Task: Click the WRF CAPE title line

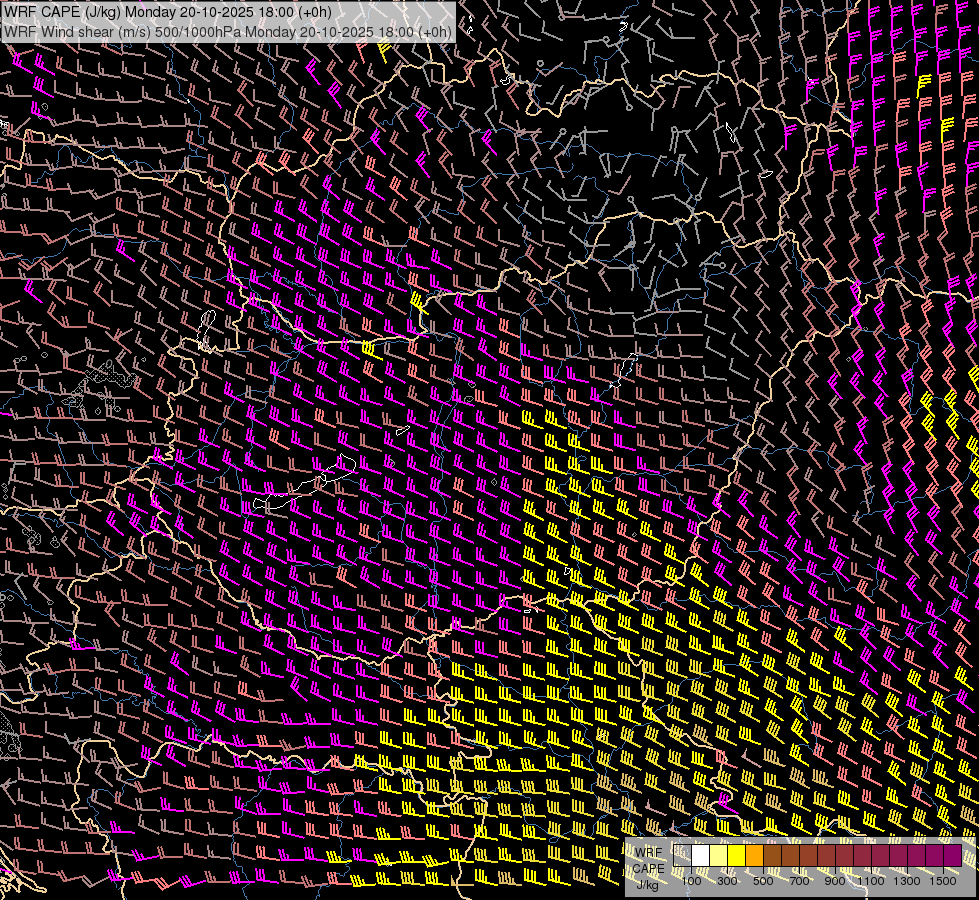Action: click(x=168, y=12)
